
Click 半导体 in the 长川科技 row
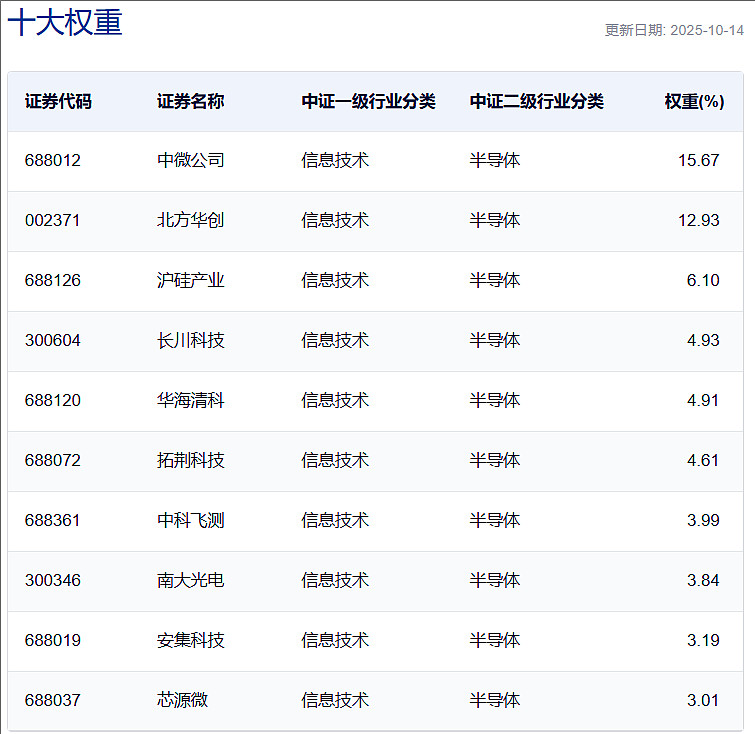tap(495, 341)
